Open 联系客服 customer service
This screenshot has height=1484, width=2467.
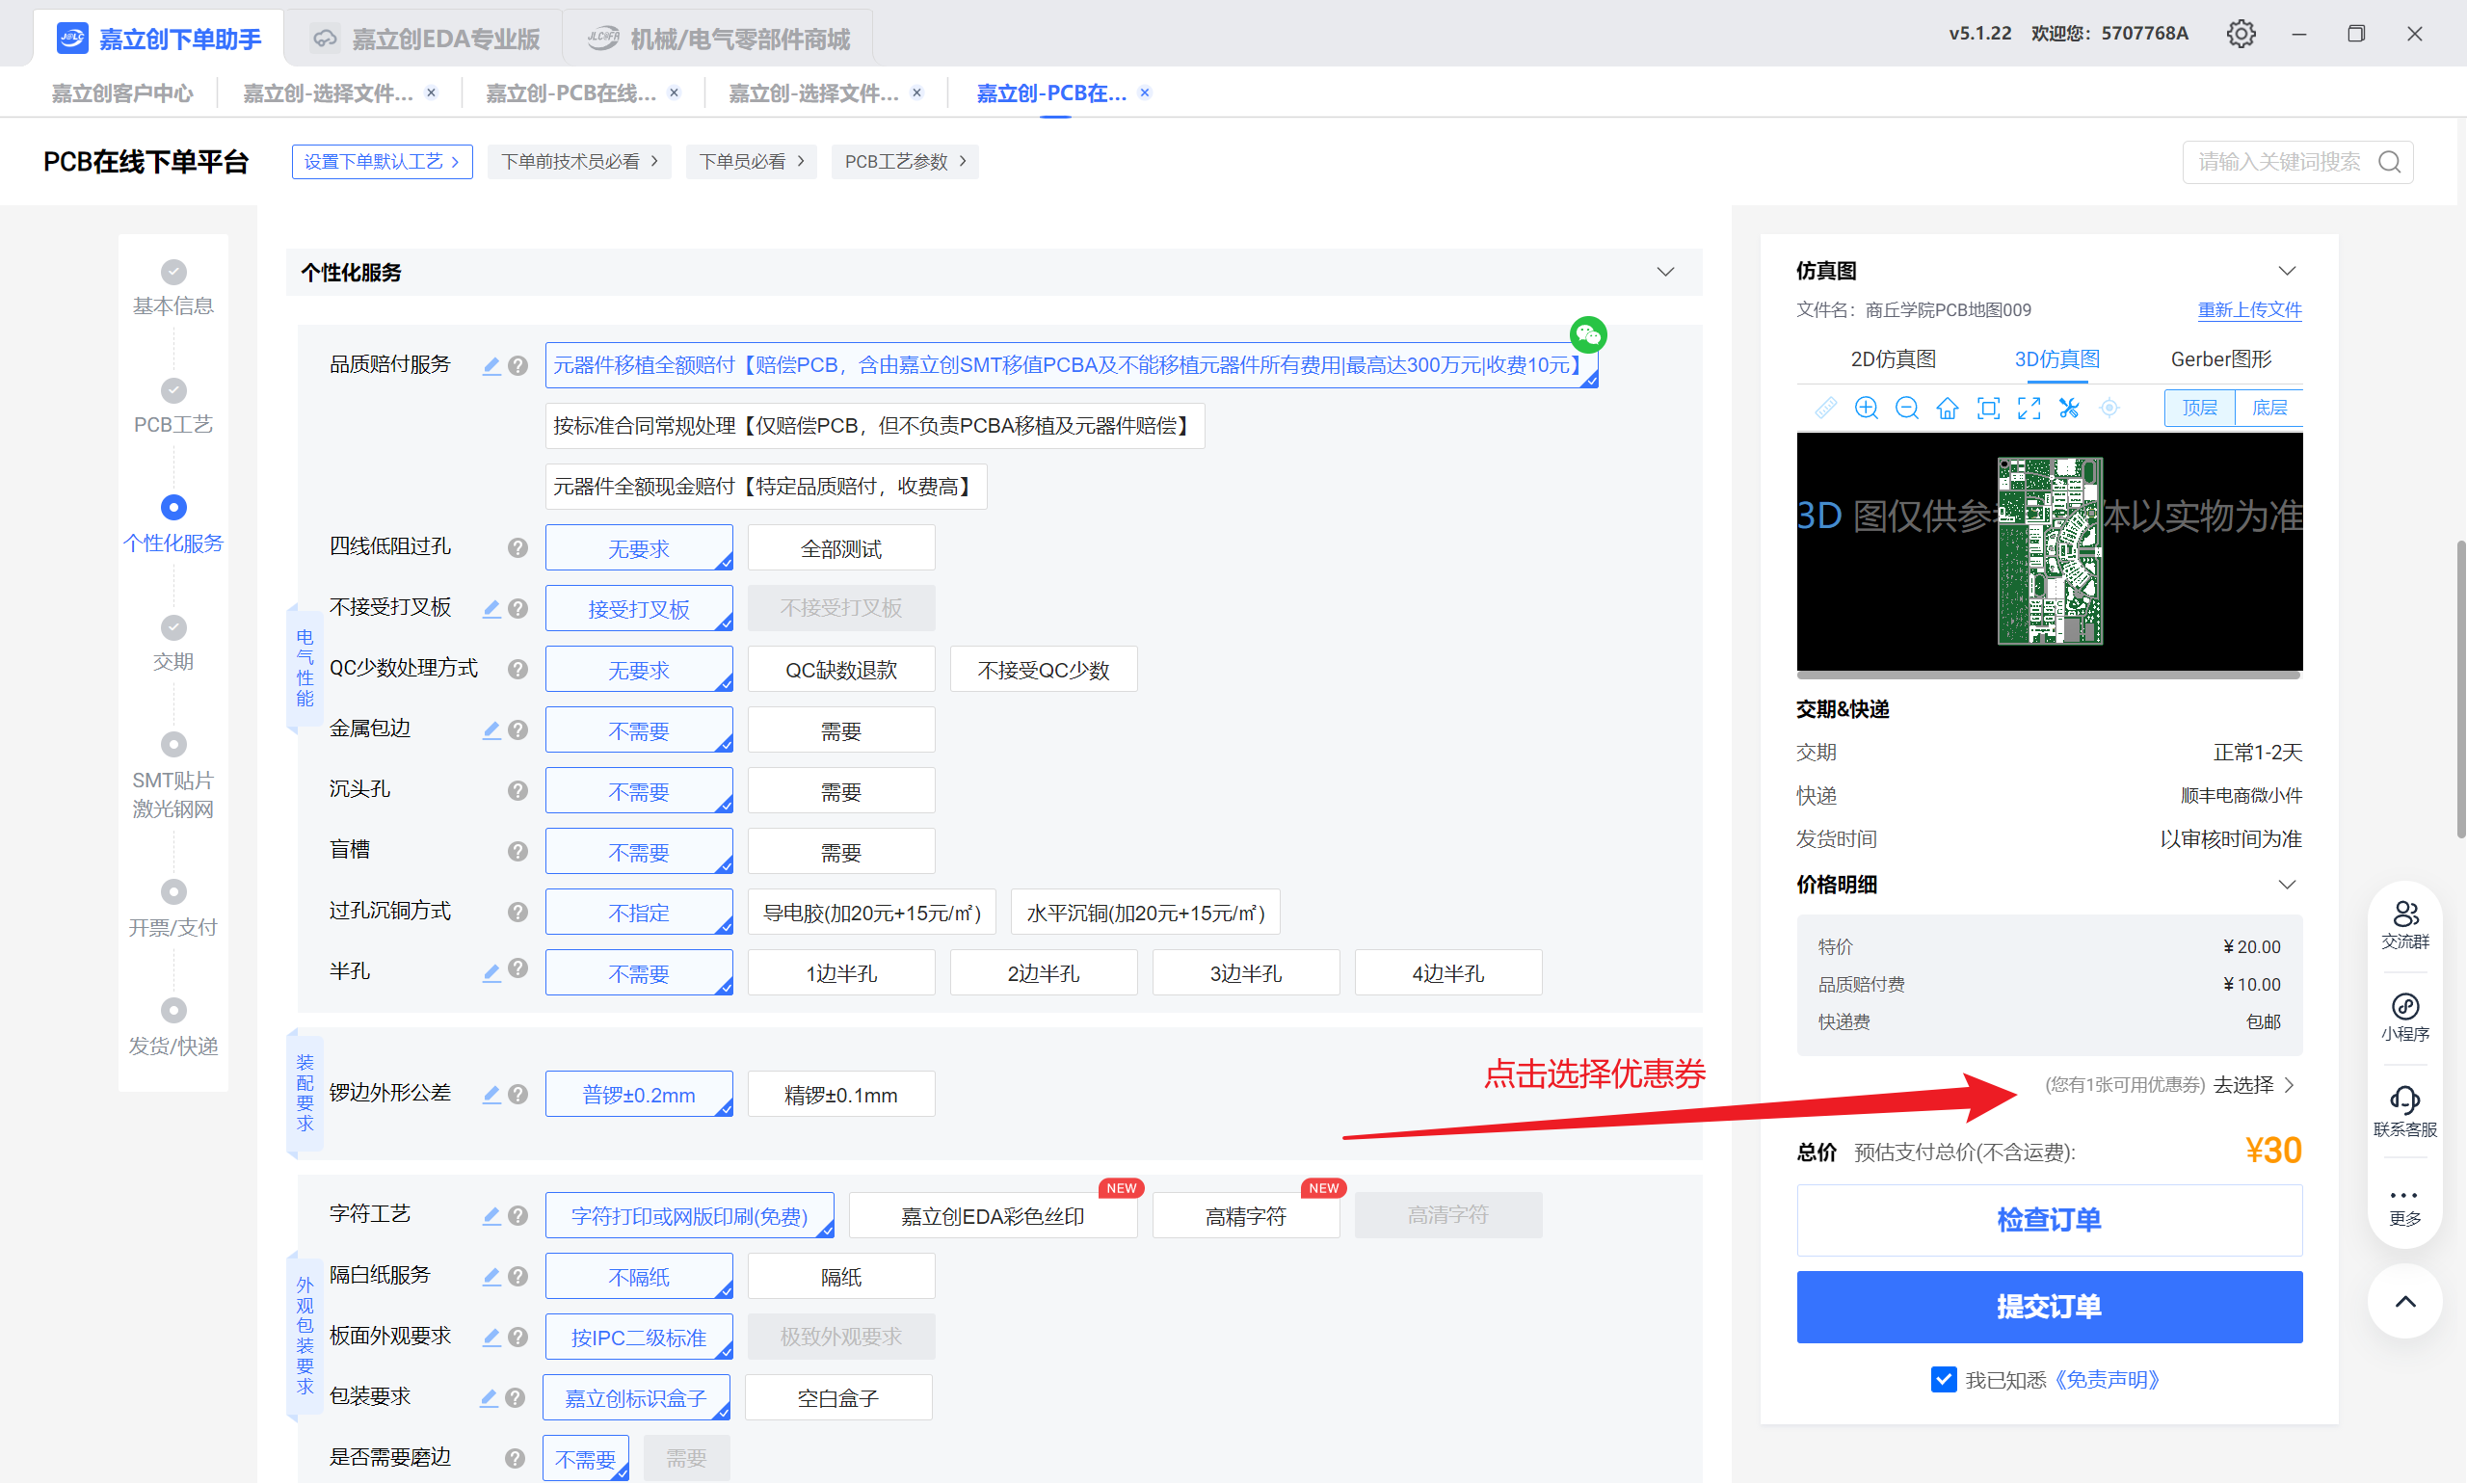[2404, 1111]
